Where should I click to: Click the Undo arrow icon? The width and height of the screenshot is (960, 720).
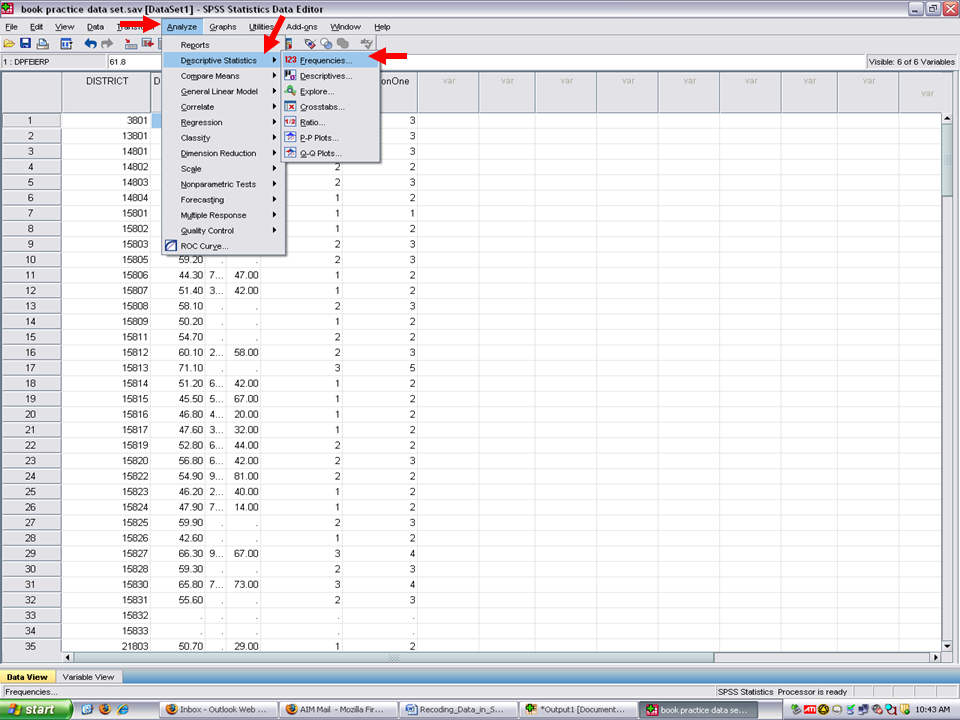[90, 44]
